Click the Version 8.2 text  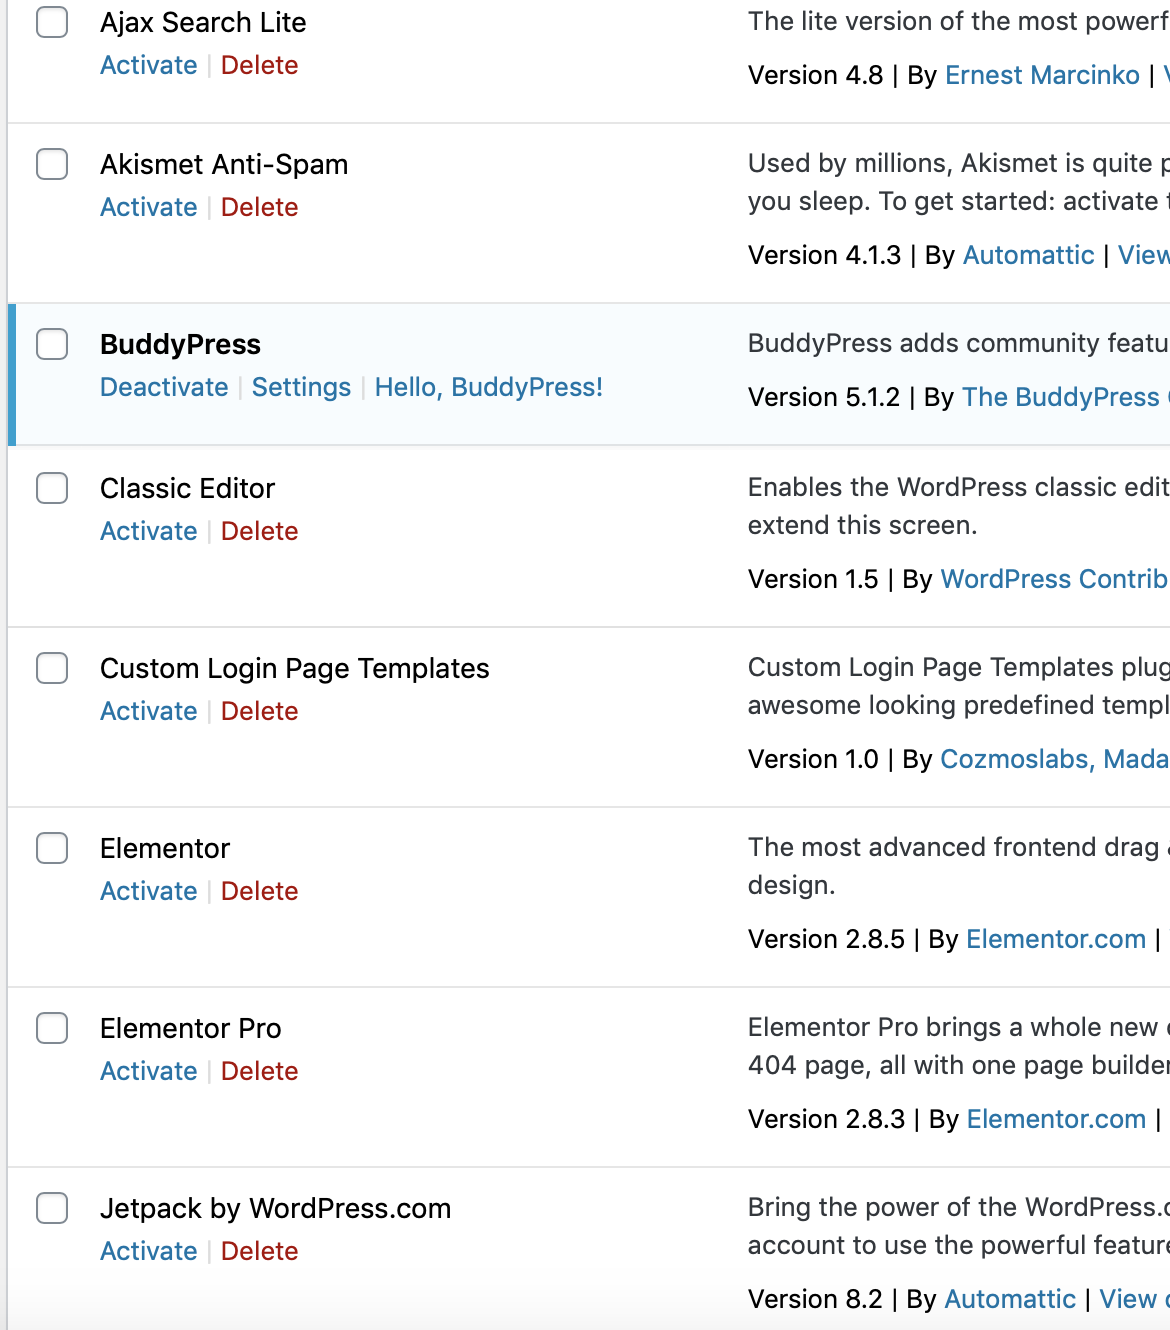coord(815,1299)
